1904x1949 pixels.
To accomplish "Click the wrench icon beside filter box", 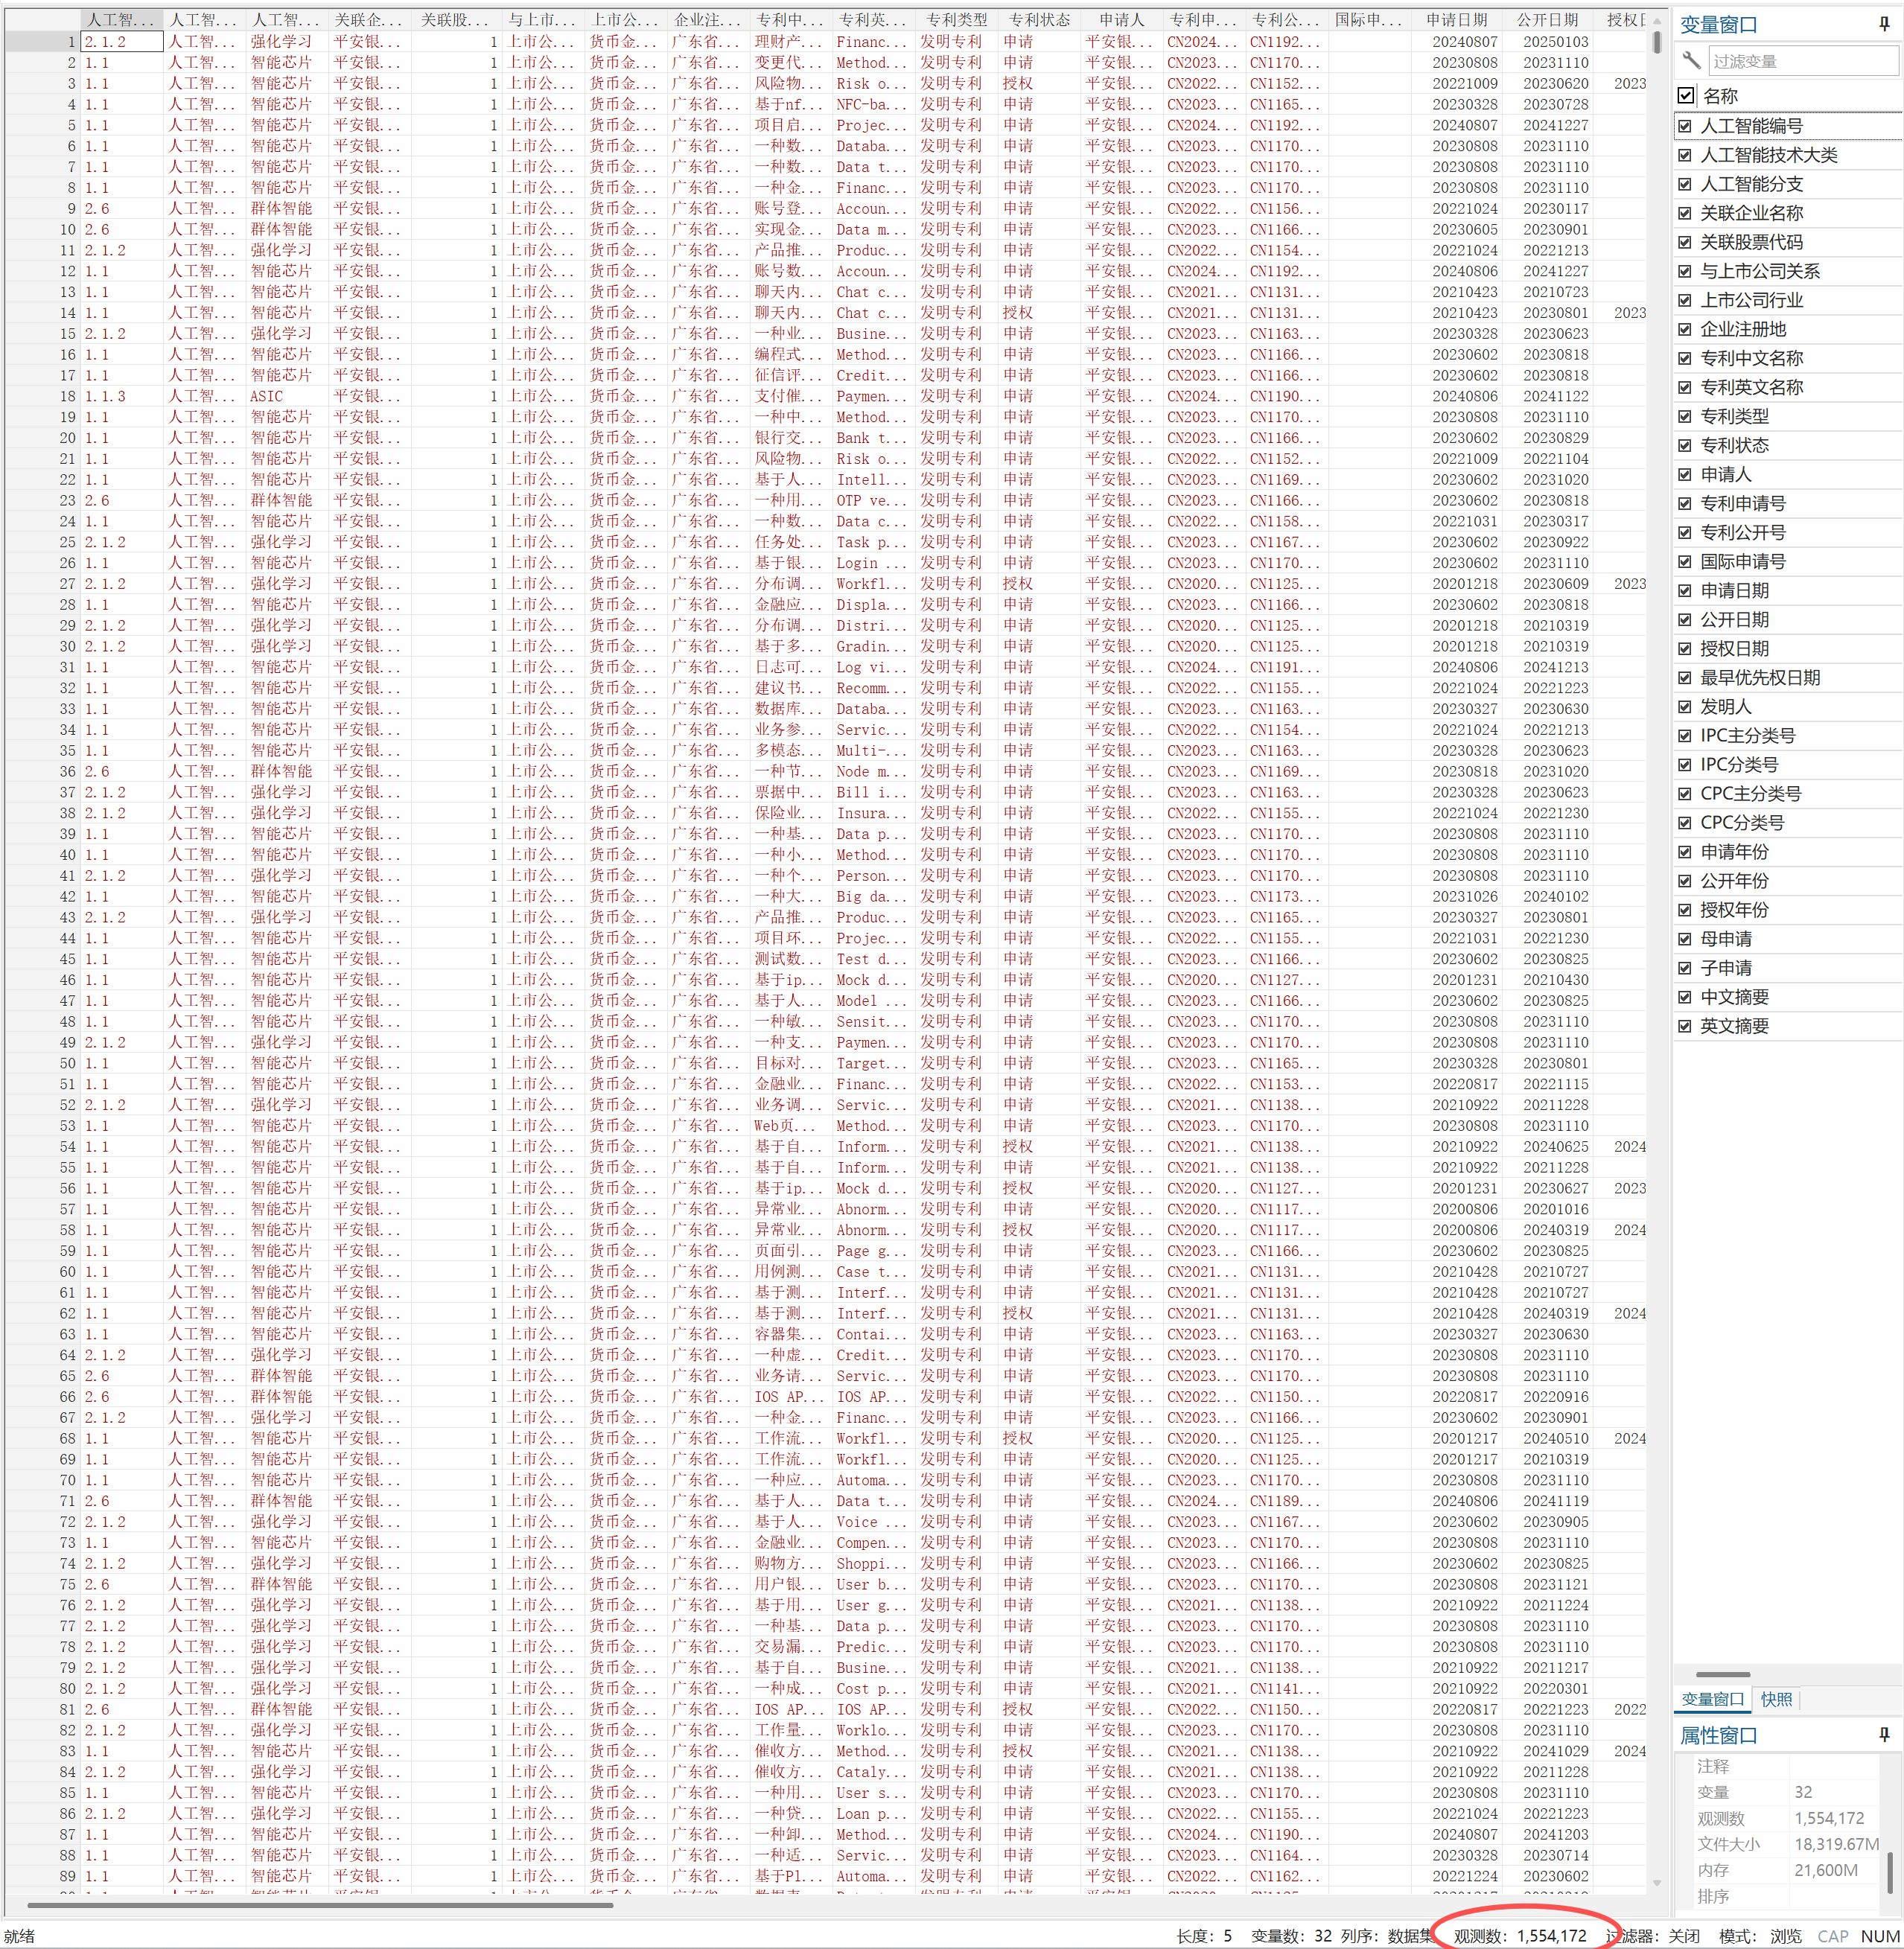I will (1691, 60).
